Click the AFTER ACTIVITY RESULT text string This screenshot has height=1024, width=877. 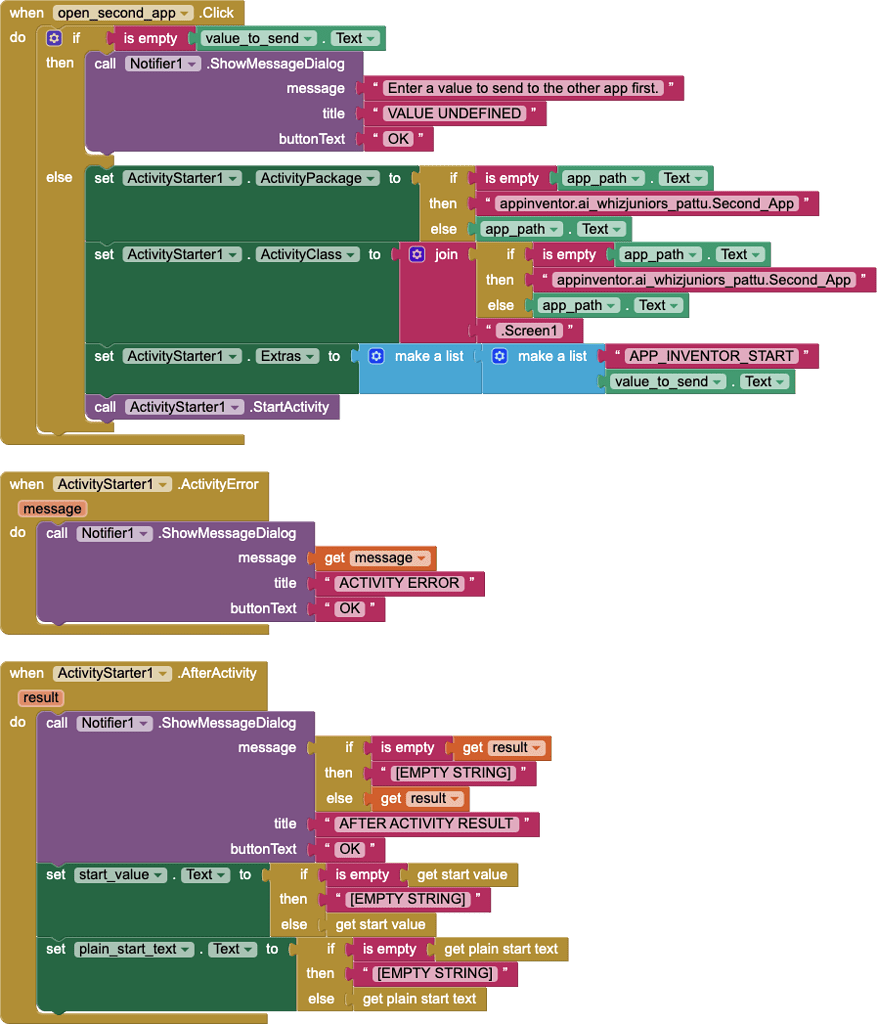pyautogui.click(x=425, y=824)
